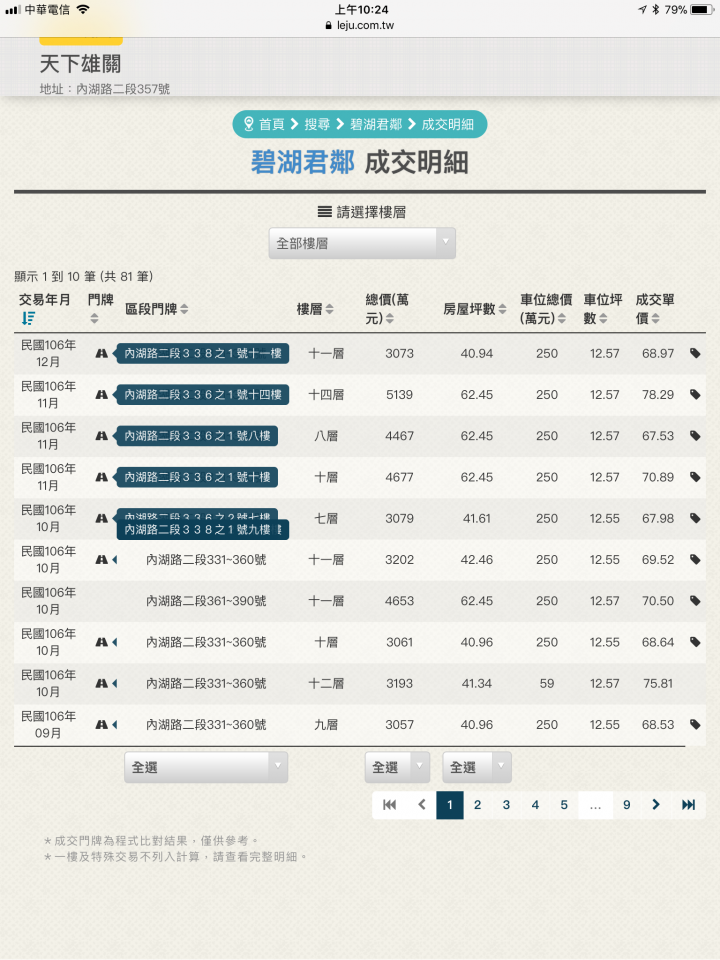Jump to the last page with the skip-forward icon

(689, 804)
